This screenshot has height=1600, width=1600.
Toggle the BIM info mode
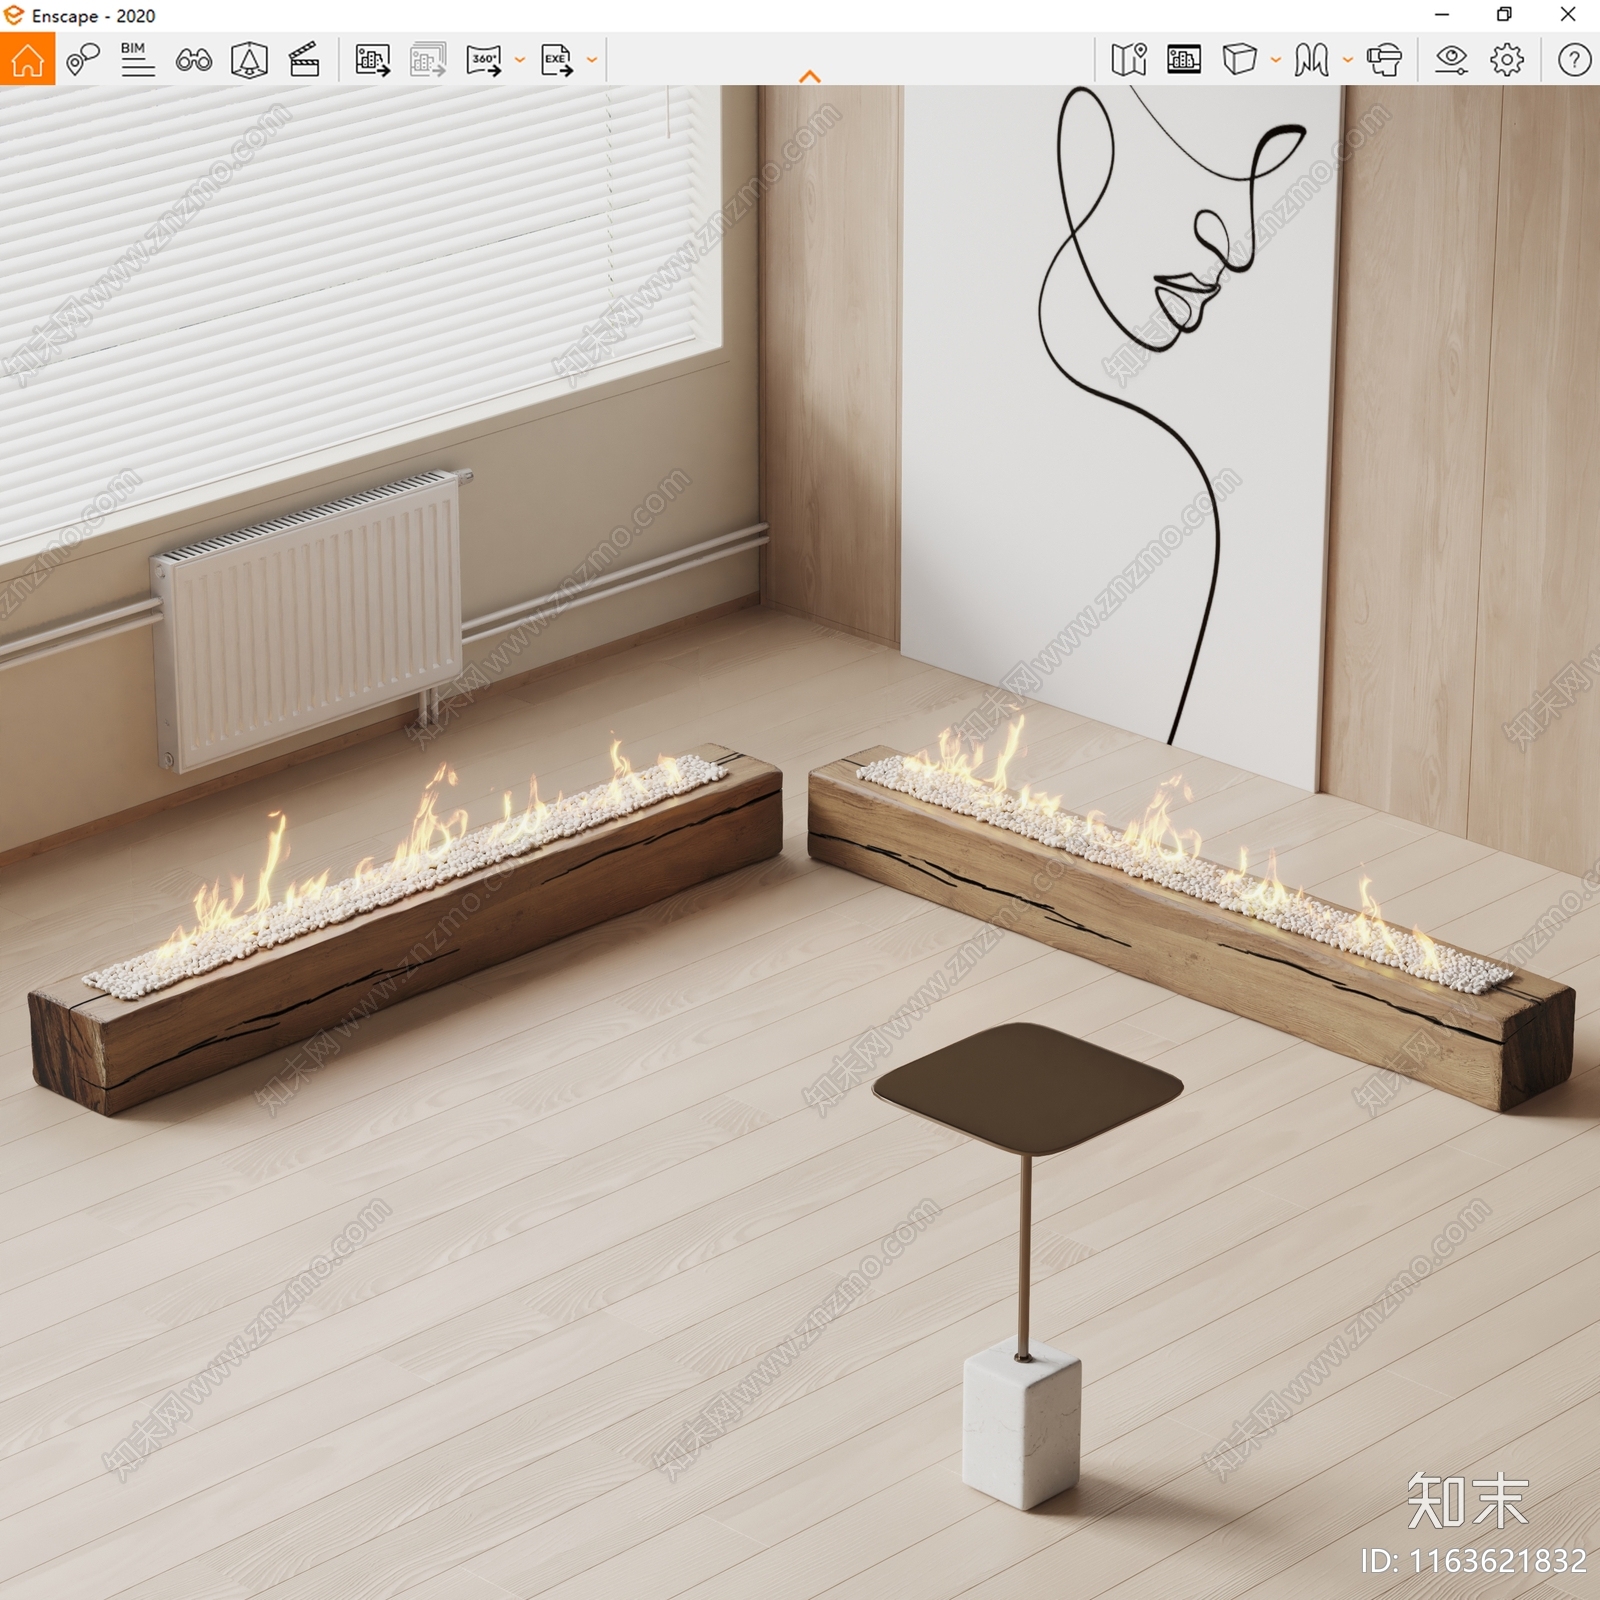(137, 60)
